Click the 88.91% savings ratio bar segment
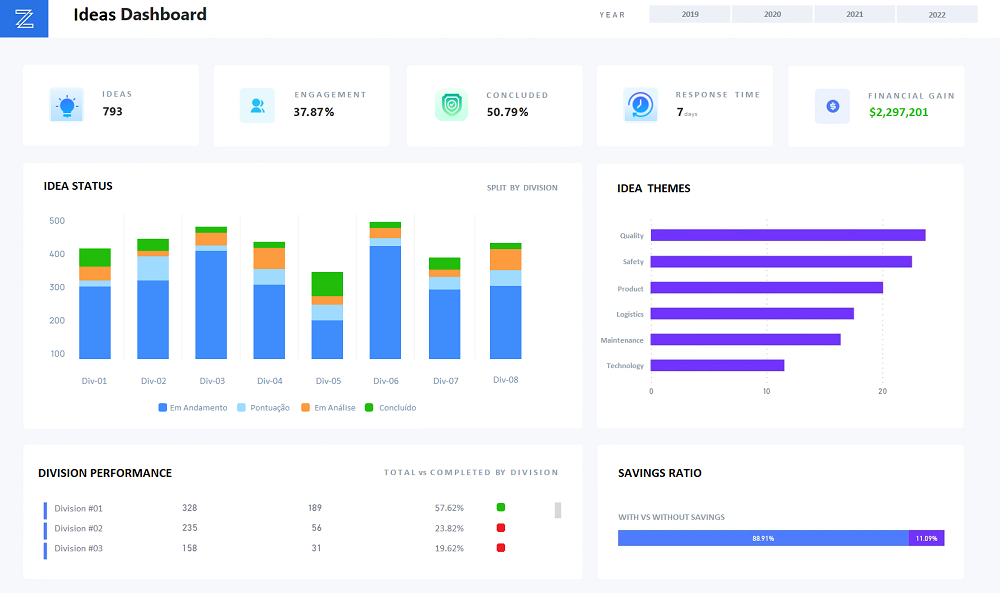 pyautogui.click(x=763, y=538)
